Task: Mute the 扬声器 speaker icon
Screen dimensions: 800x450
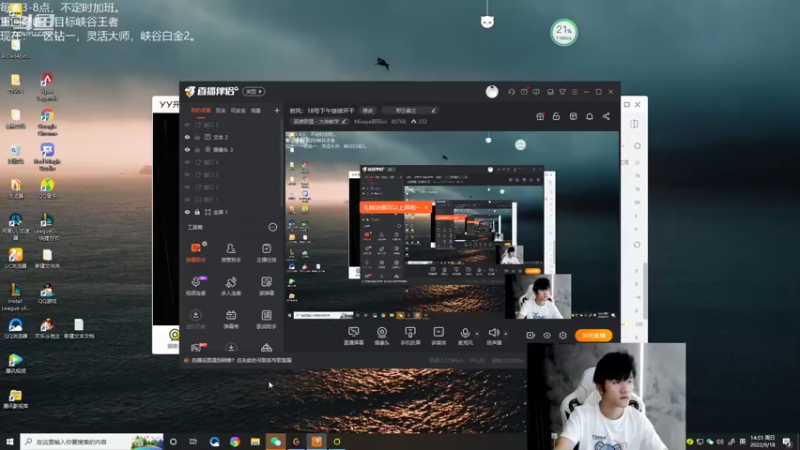Action: [493, 333]
